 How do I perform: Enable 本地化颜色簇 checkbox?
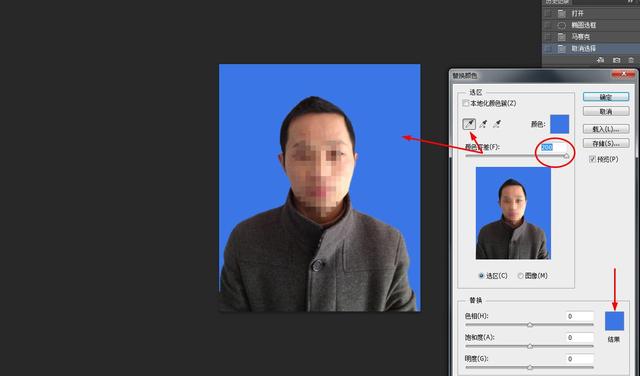[x=466, y=103]
